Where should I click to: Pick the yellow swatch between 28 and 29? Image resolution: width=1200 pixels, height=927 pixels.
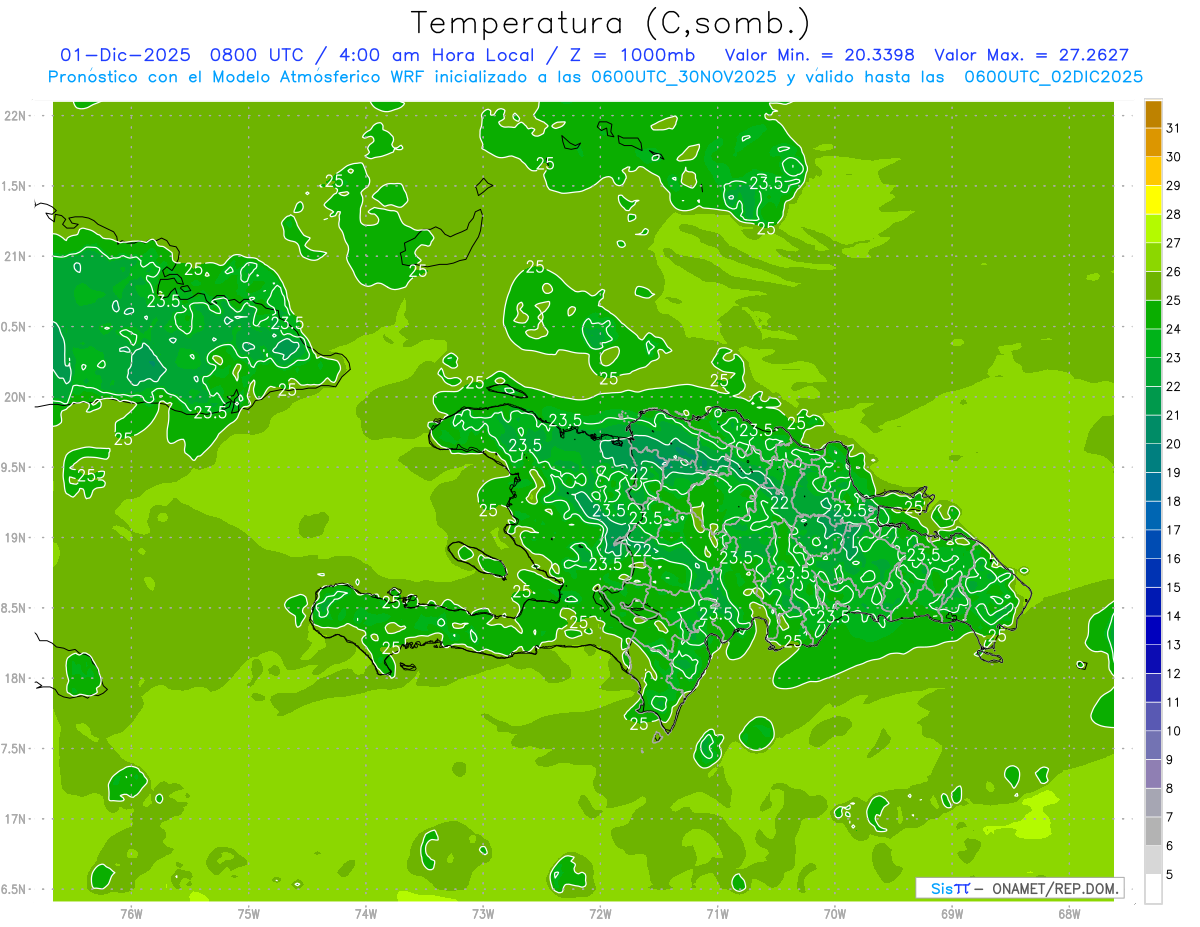(x=1153, y=200)
